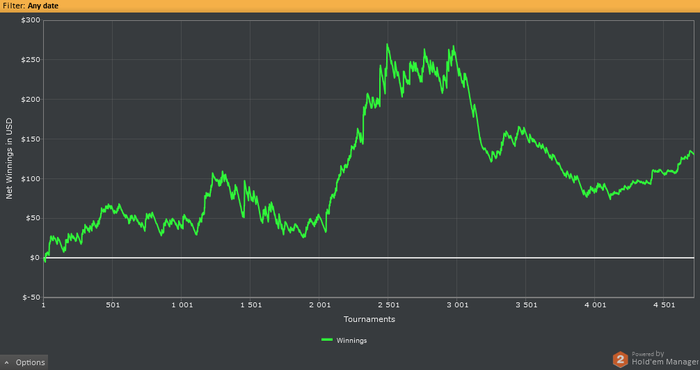Click the '2 001' x-axis label
Viewport: 700px width, 370px height.
click(319, 305)
